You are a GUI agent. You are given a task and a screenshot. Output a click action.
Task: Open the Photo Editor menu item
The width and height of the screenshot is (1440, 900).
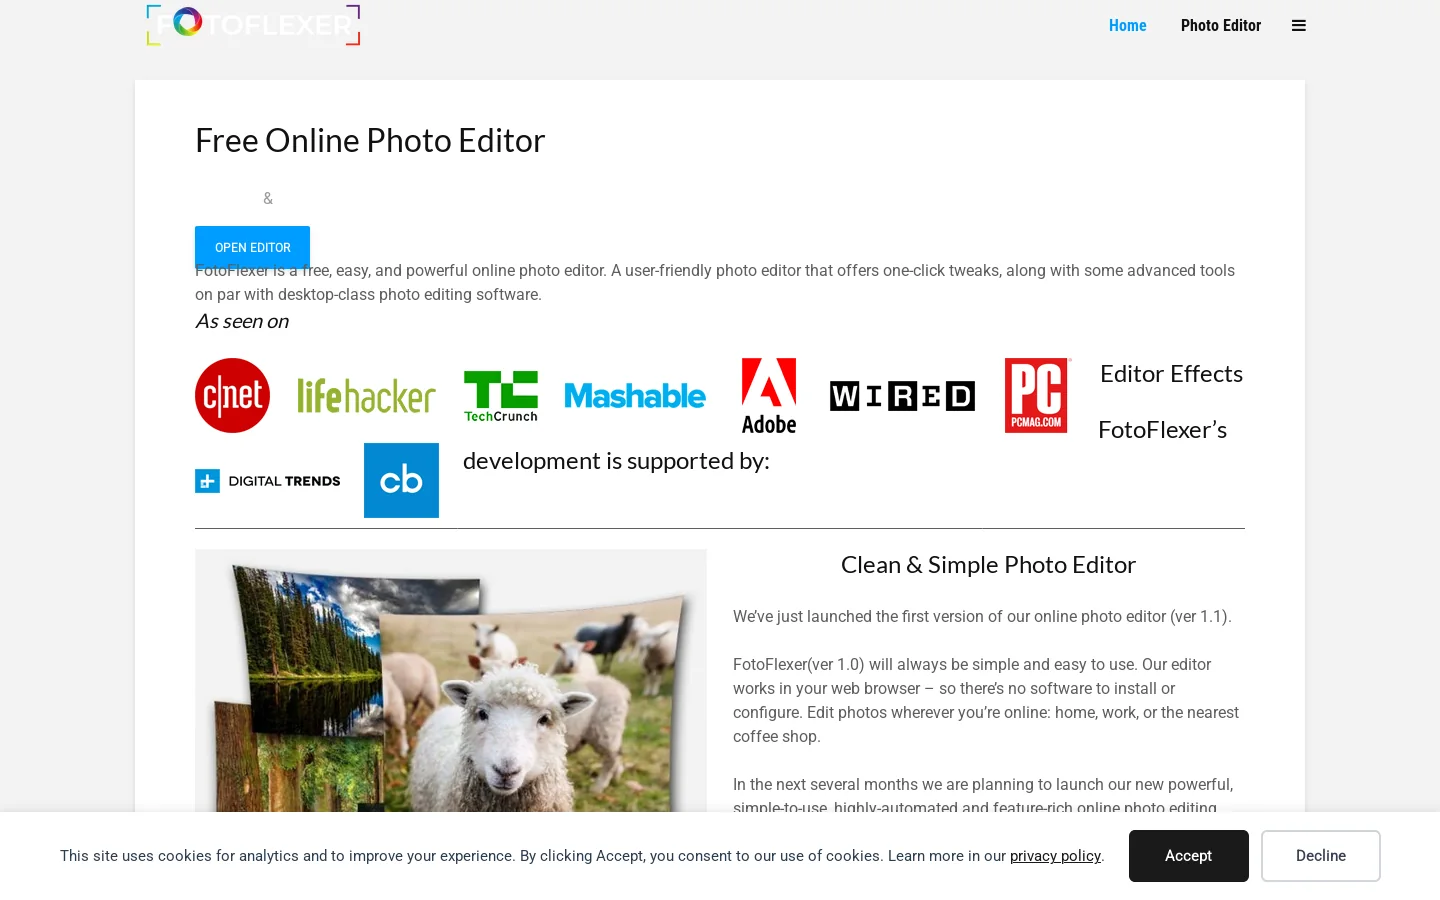pyautogui.click(x=1221, y=26)
